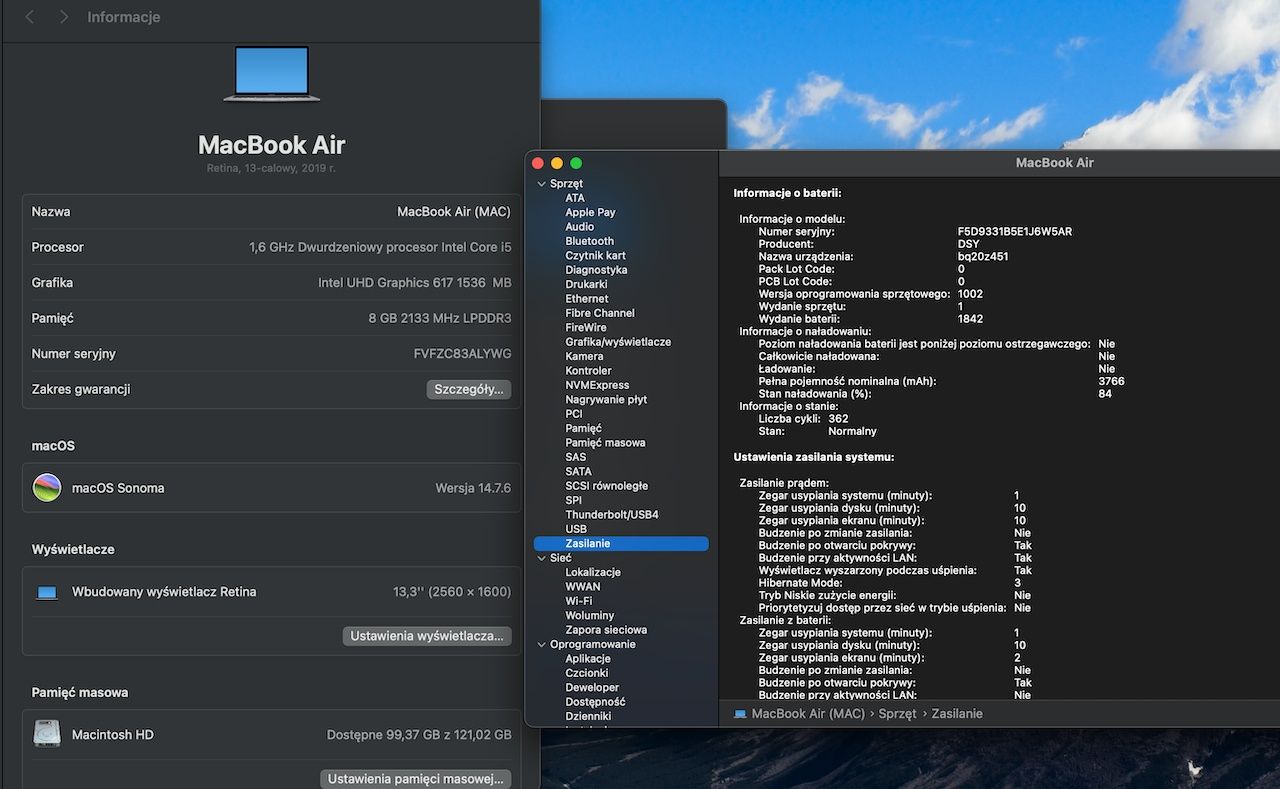Select Nagrywanie płyt in the sidebar
1280x789 pixels.
click(606, 399)
